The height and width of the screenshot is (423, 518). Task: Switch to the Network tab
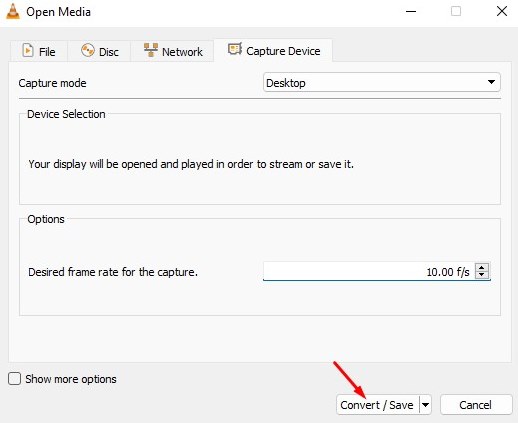tap(172, 51)
